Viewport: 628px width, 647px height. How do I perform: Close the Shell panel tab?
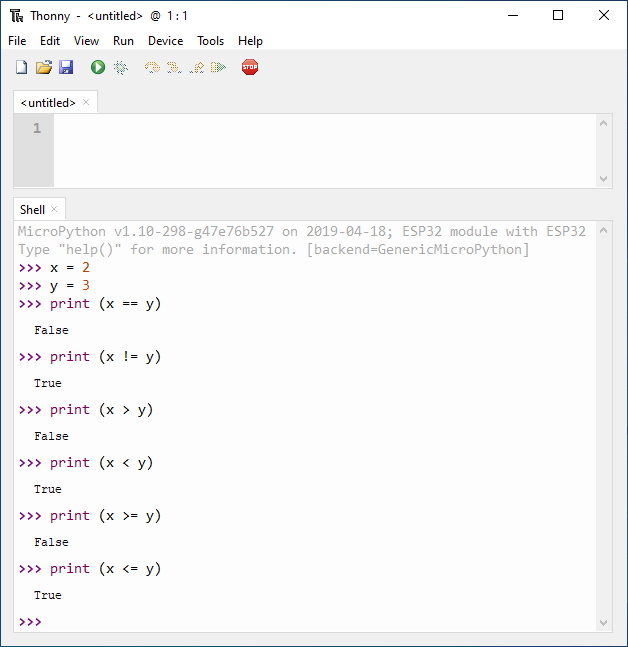[54, 209]
